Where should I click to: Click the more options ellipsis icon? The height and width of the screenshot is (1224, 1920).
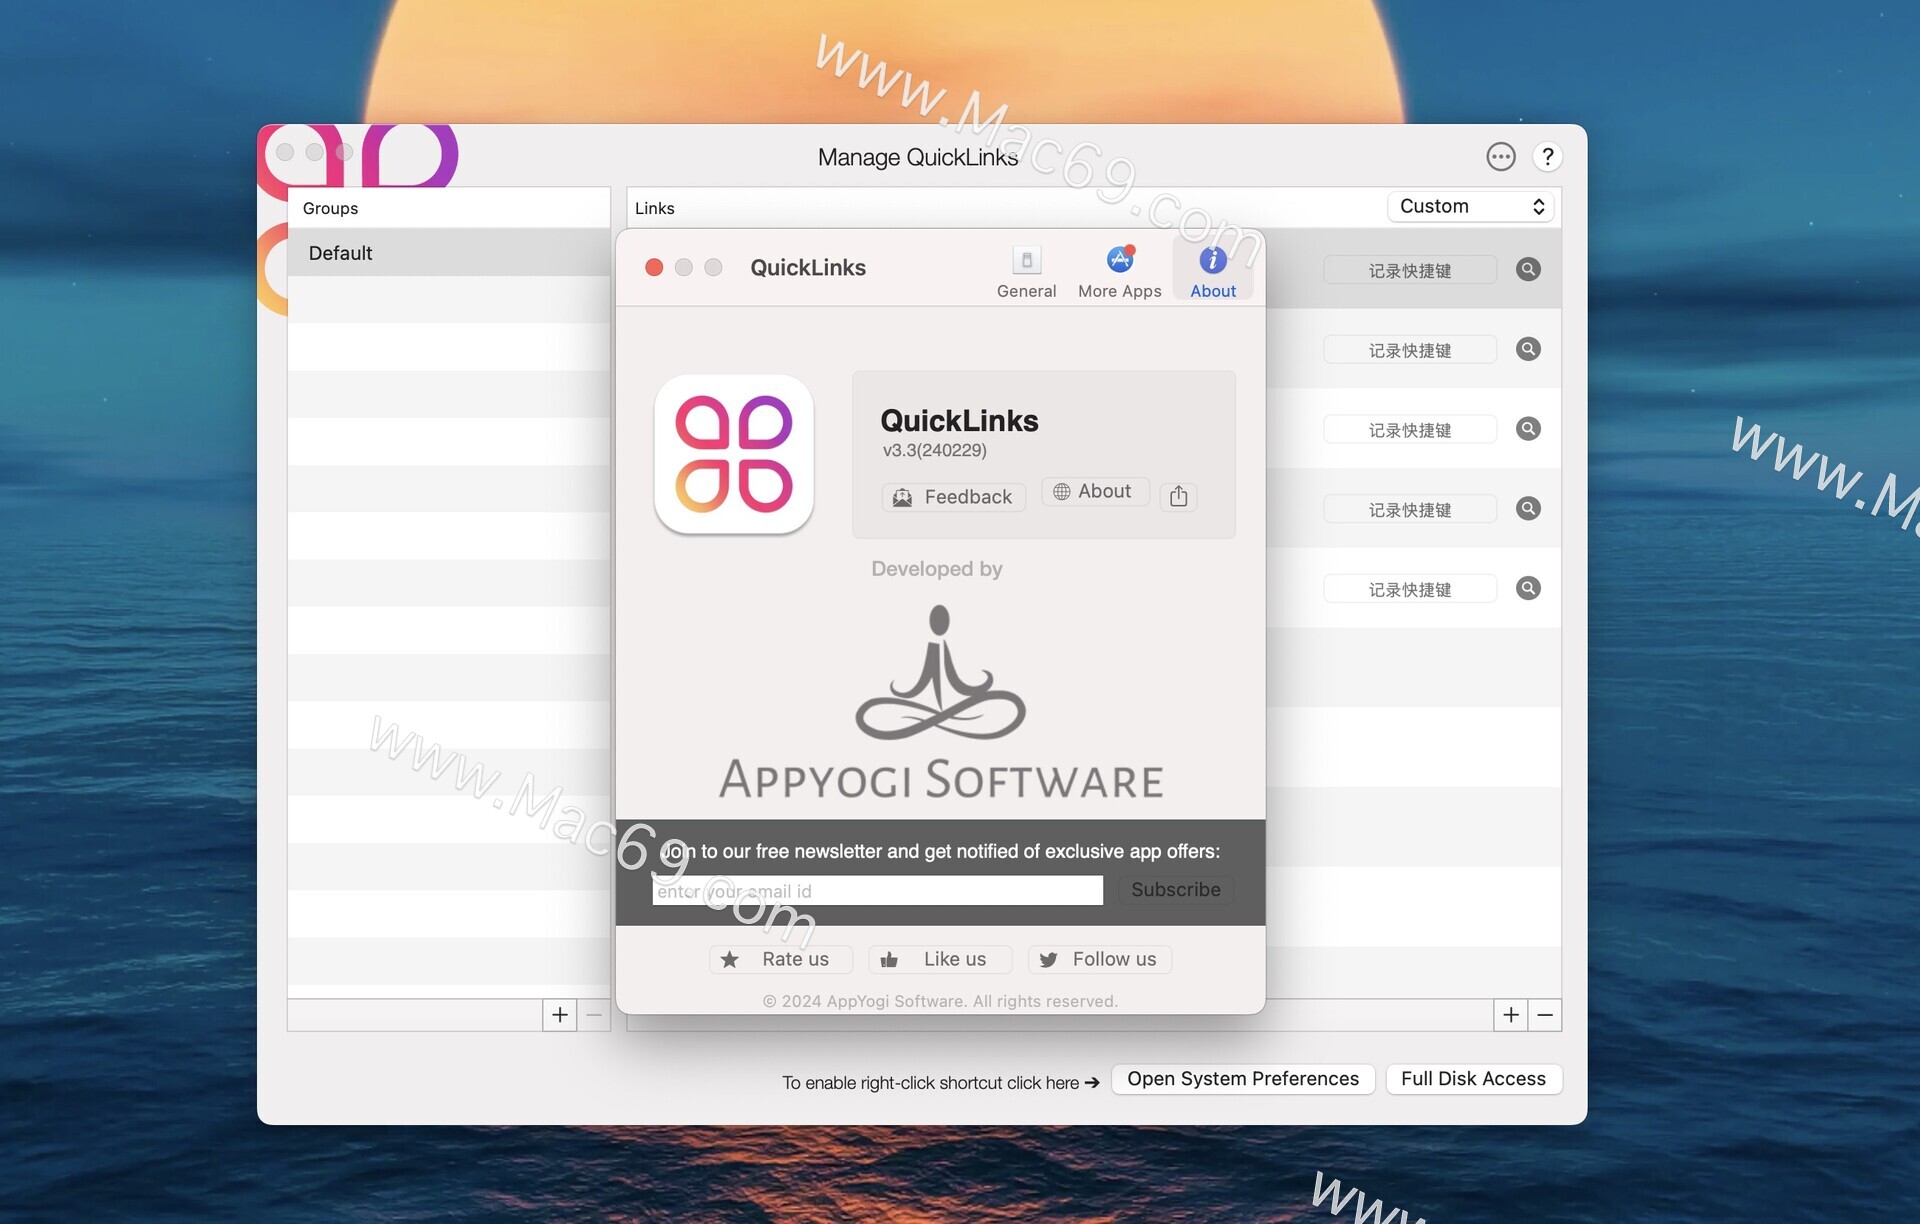tap(1500, 157)
